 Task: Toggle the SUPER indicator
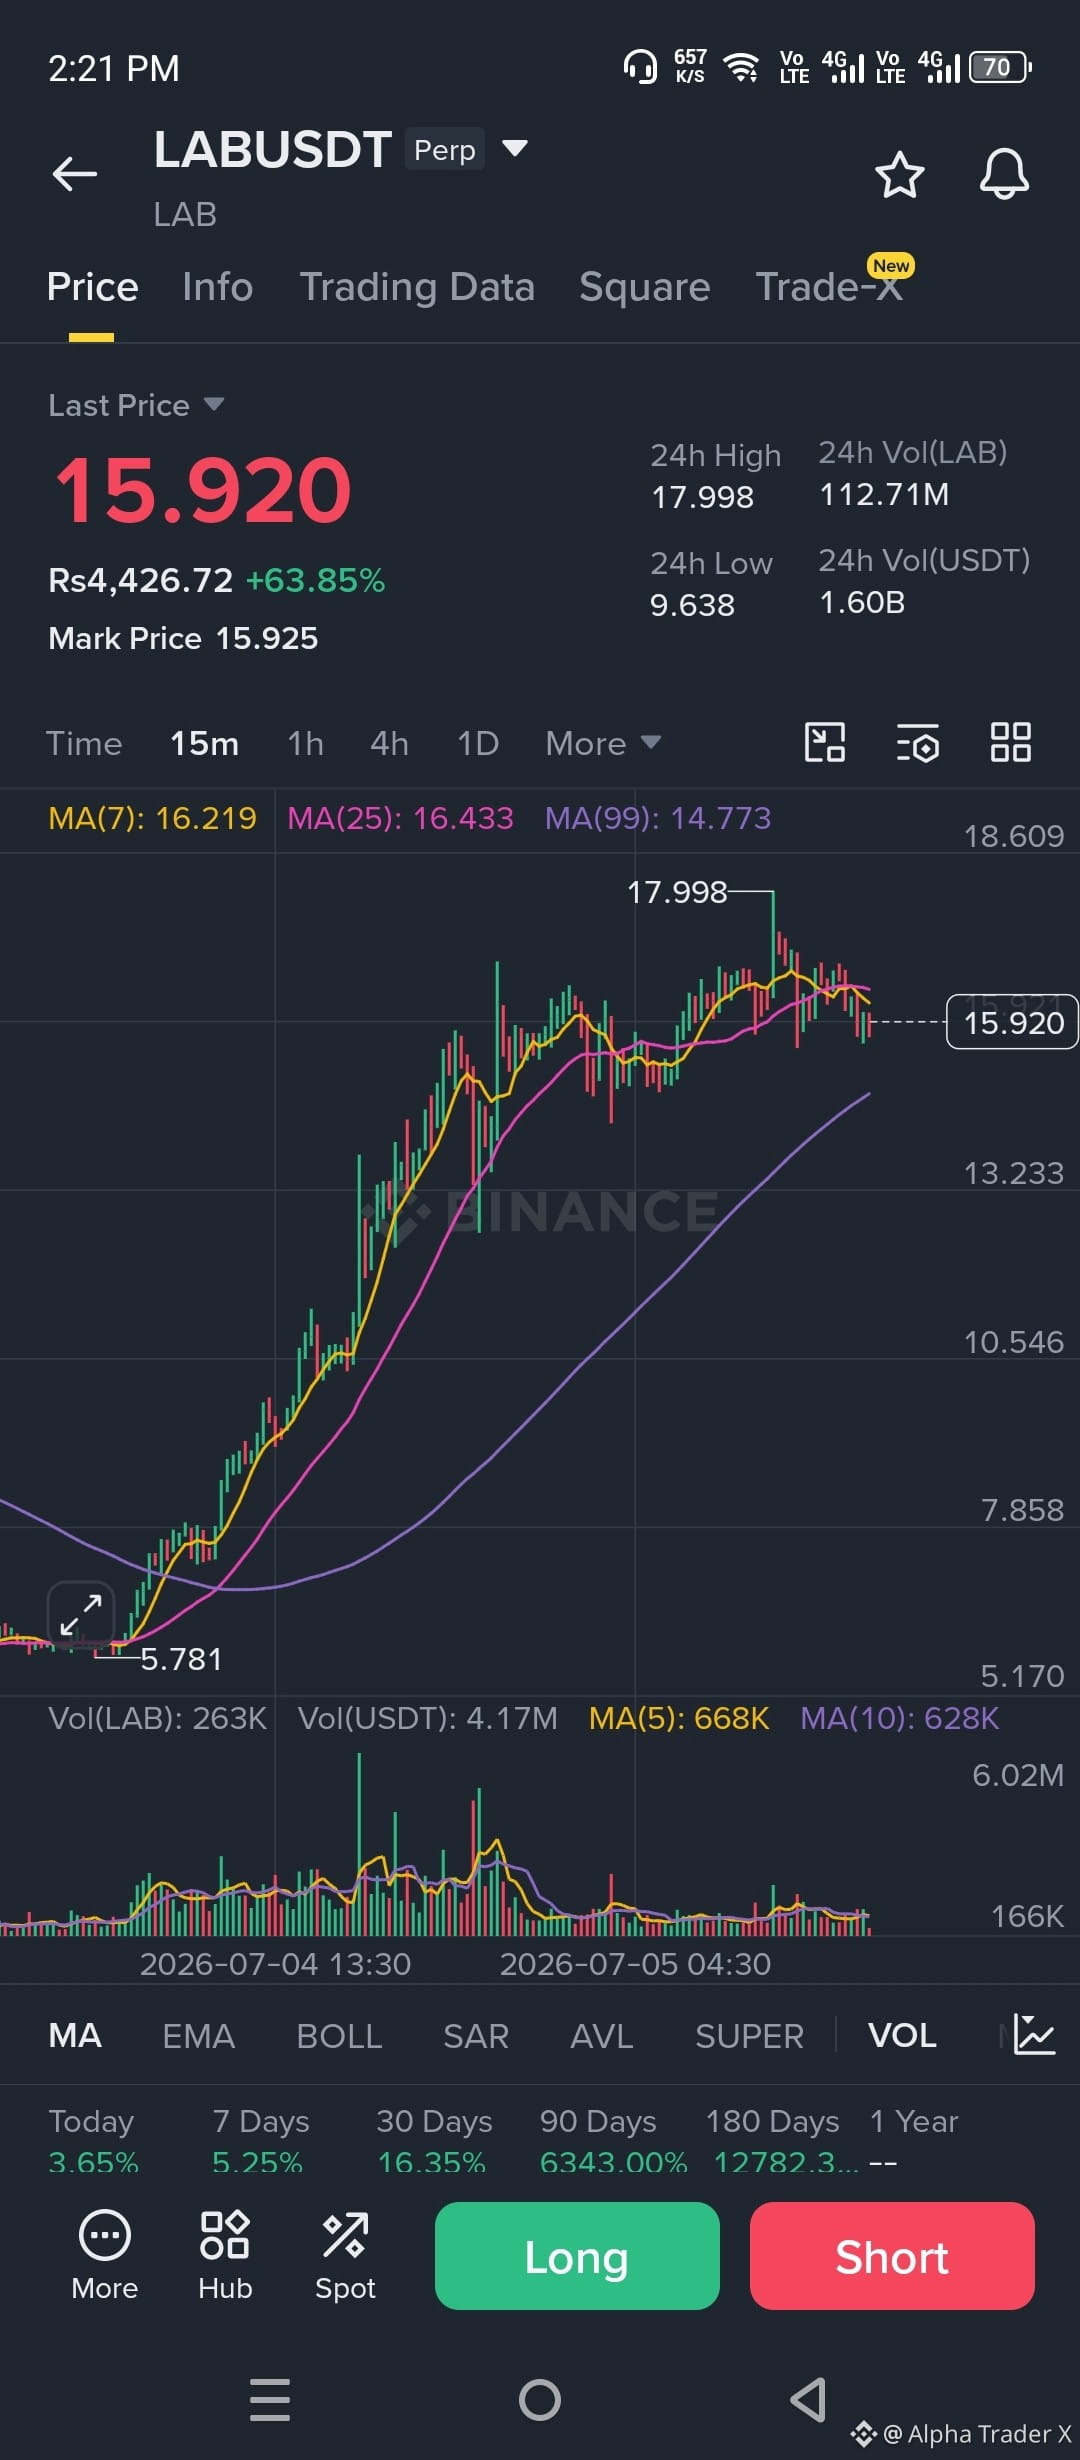point(749,2035)
